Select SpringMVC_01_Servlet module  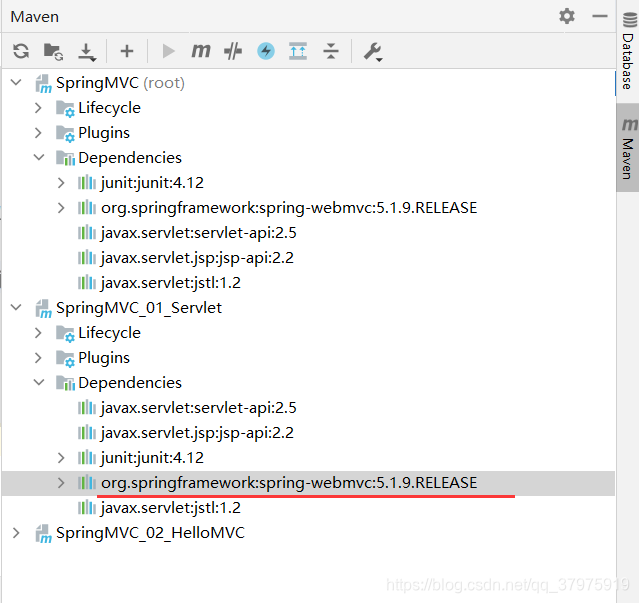pos(139,308)
